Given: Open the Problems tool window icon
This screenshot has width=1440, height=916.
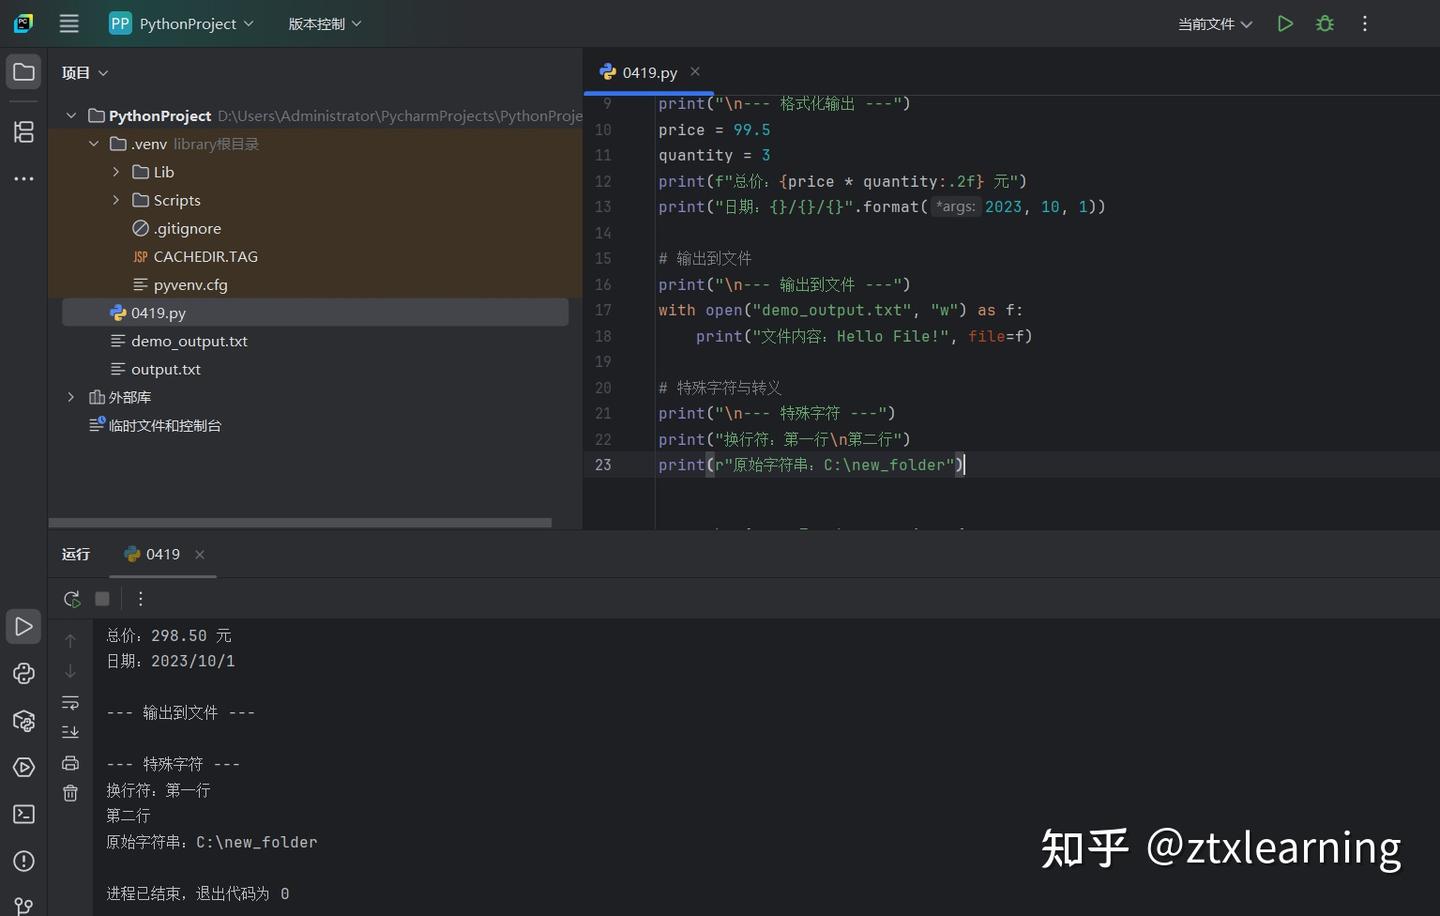Looking at the screenshot, I should 24,861.
